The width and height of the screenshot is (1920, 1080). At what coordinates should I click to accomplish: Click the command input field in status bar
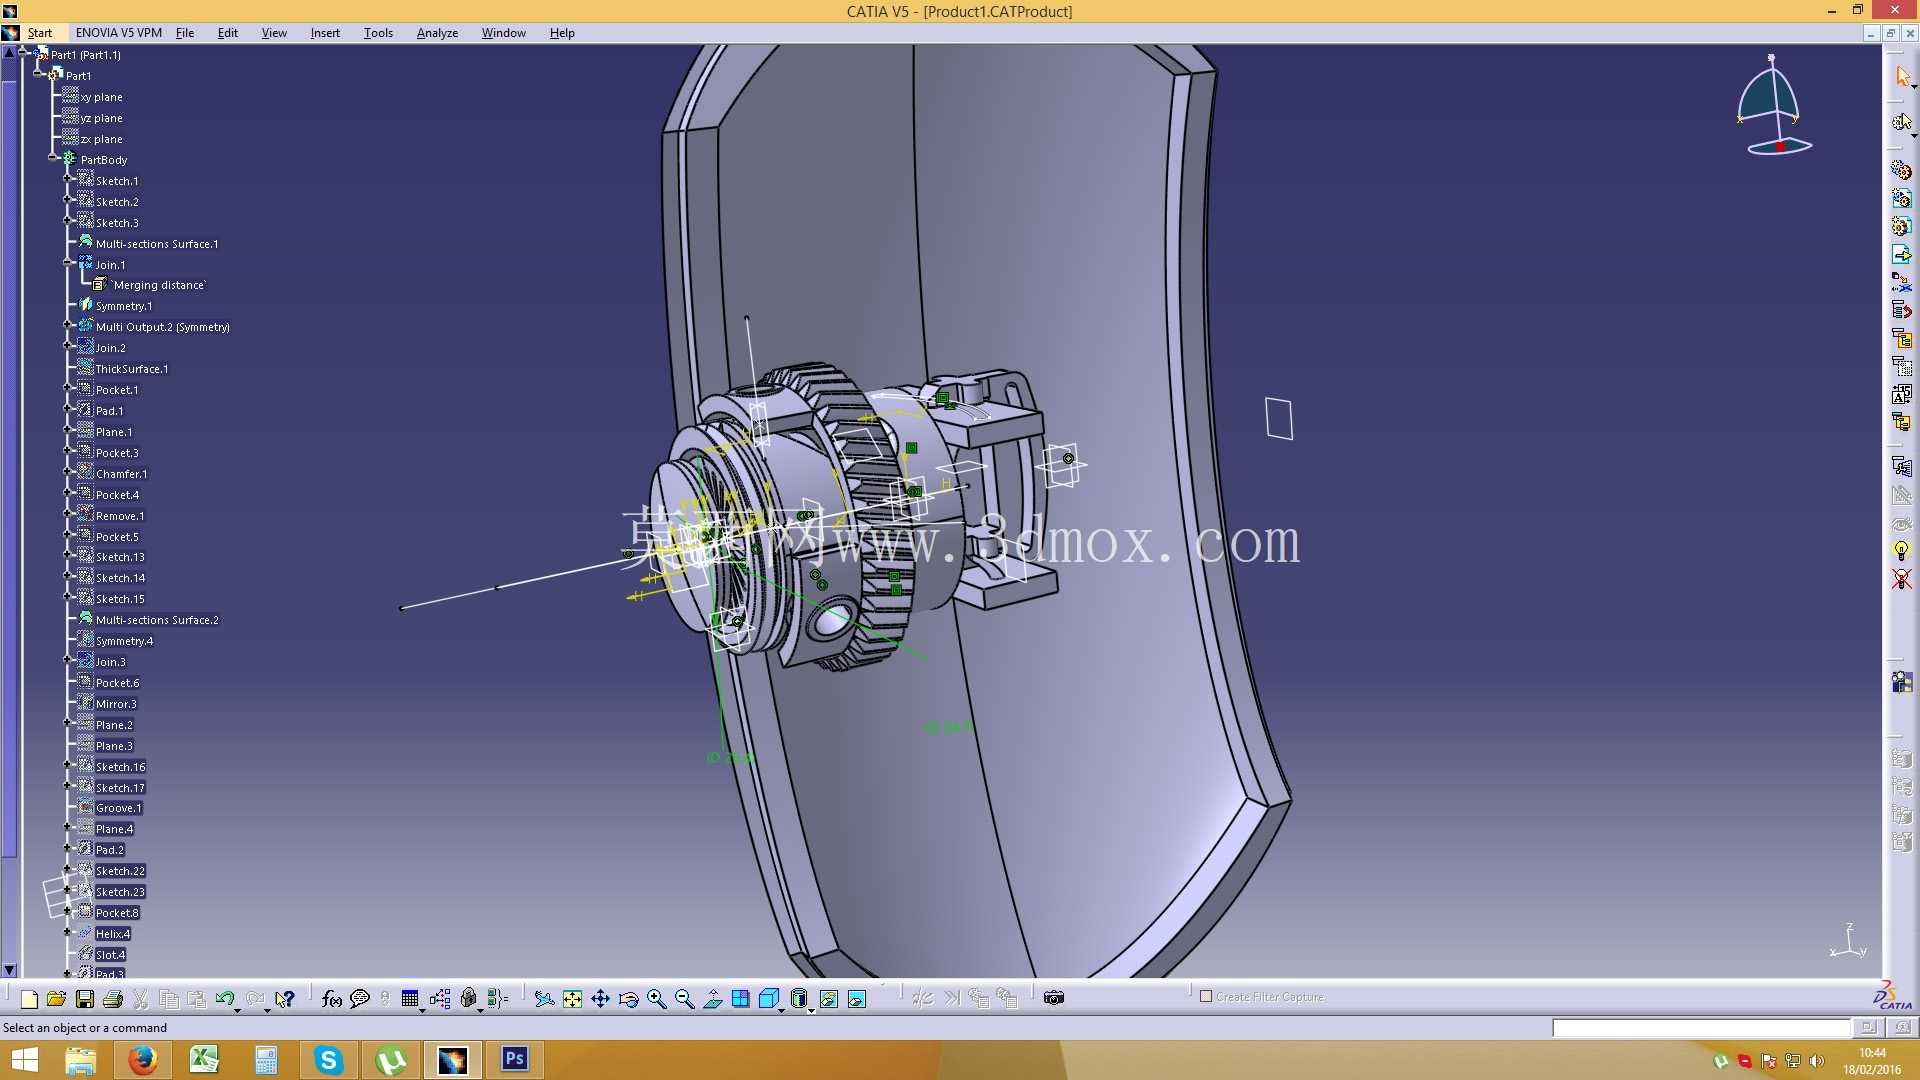(x=1701, y=1028)
